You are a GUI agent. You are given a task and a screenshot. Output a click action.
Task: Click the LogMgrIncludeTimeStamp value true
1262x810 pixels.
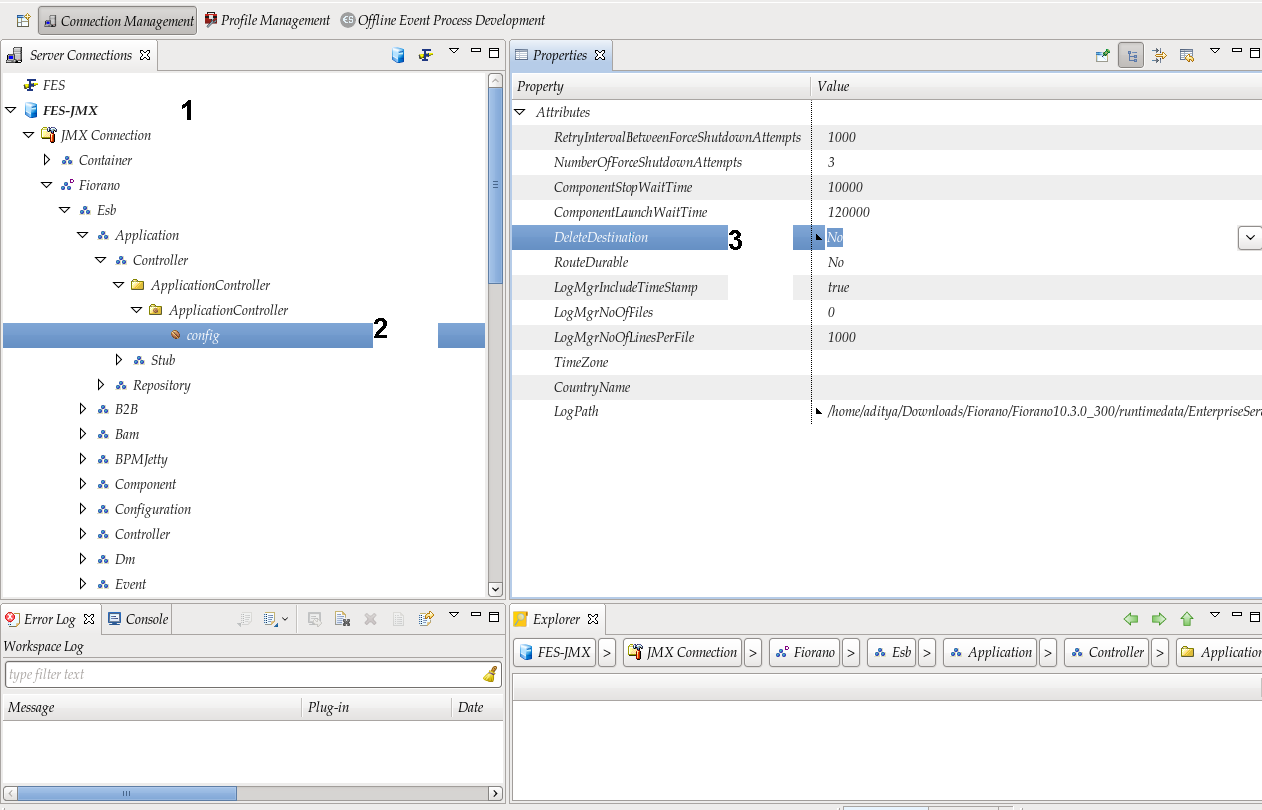point(838,287)
